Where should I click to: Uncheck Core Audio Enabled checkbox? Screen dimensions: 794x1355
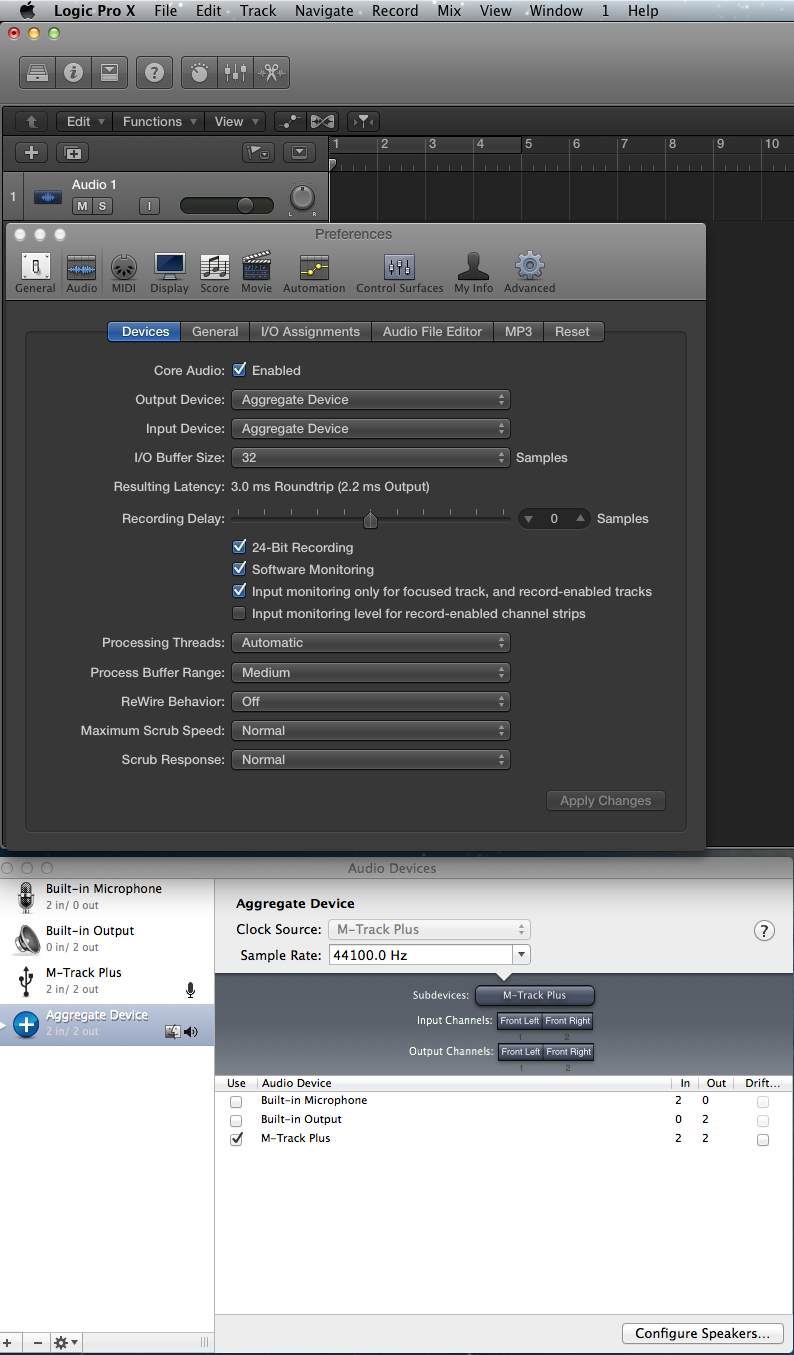[239, 370]
